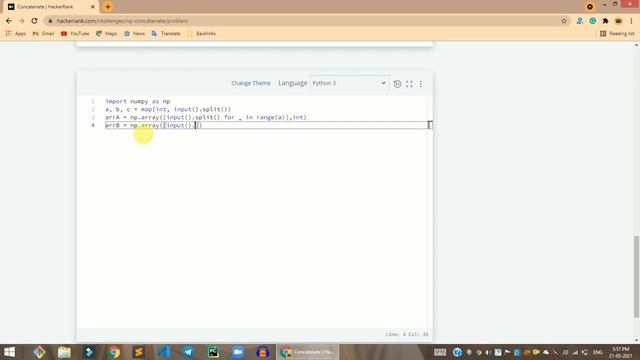Open the YouTube bookmark
Image resolution: width=640 pixels, height=360 pixels.
click(75, 33)
